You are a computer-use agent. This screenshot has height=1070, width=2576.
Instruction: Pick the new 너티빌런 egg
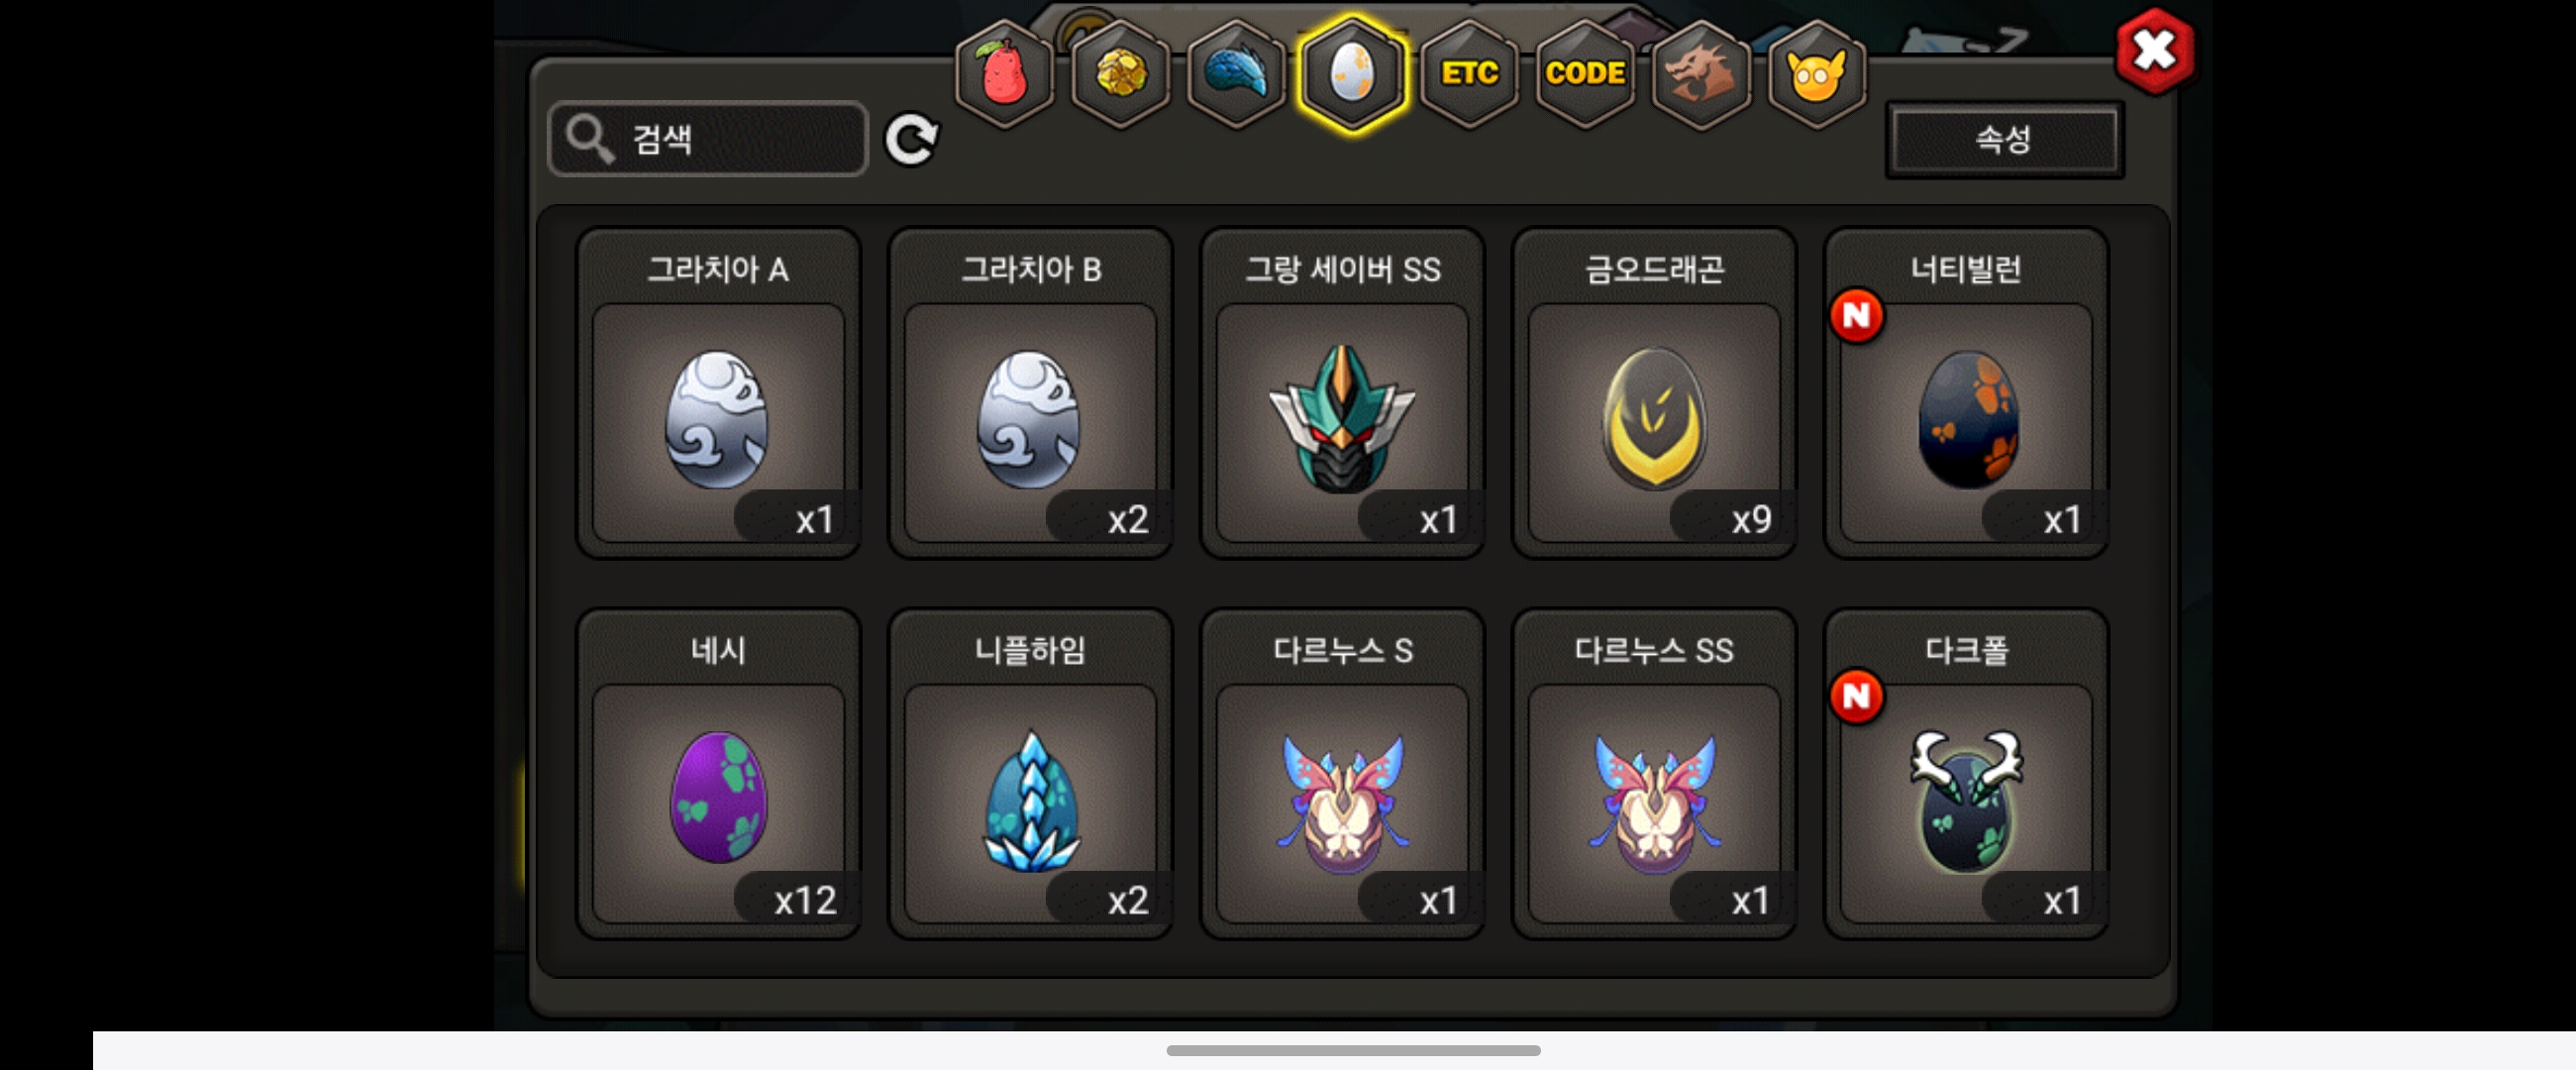tap(1966, 393)
